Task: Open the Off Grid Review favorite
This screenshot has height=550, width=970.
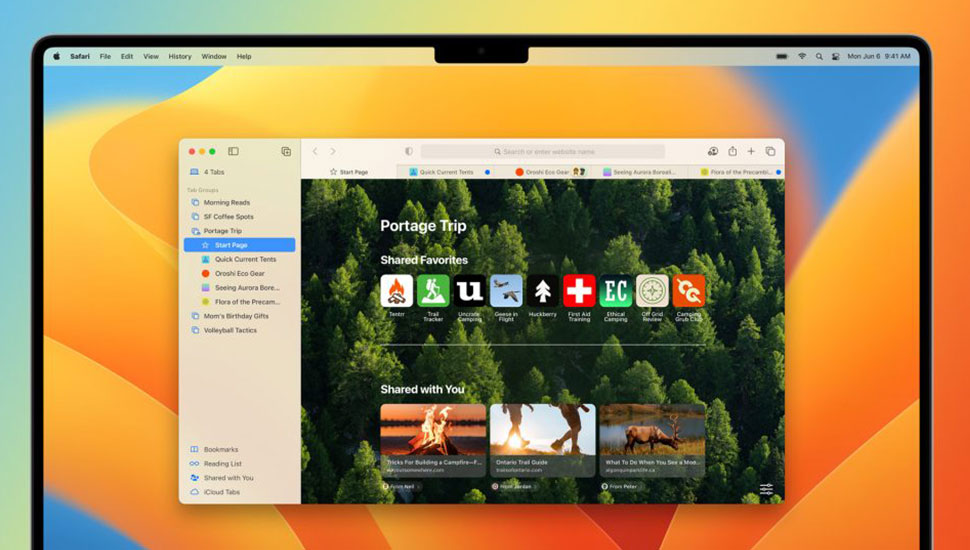Action: 652,291
